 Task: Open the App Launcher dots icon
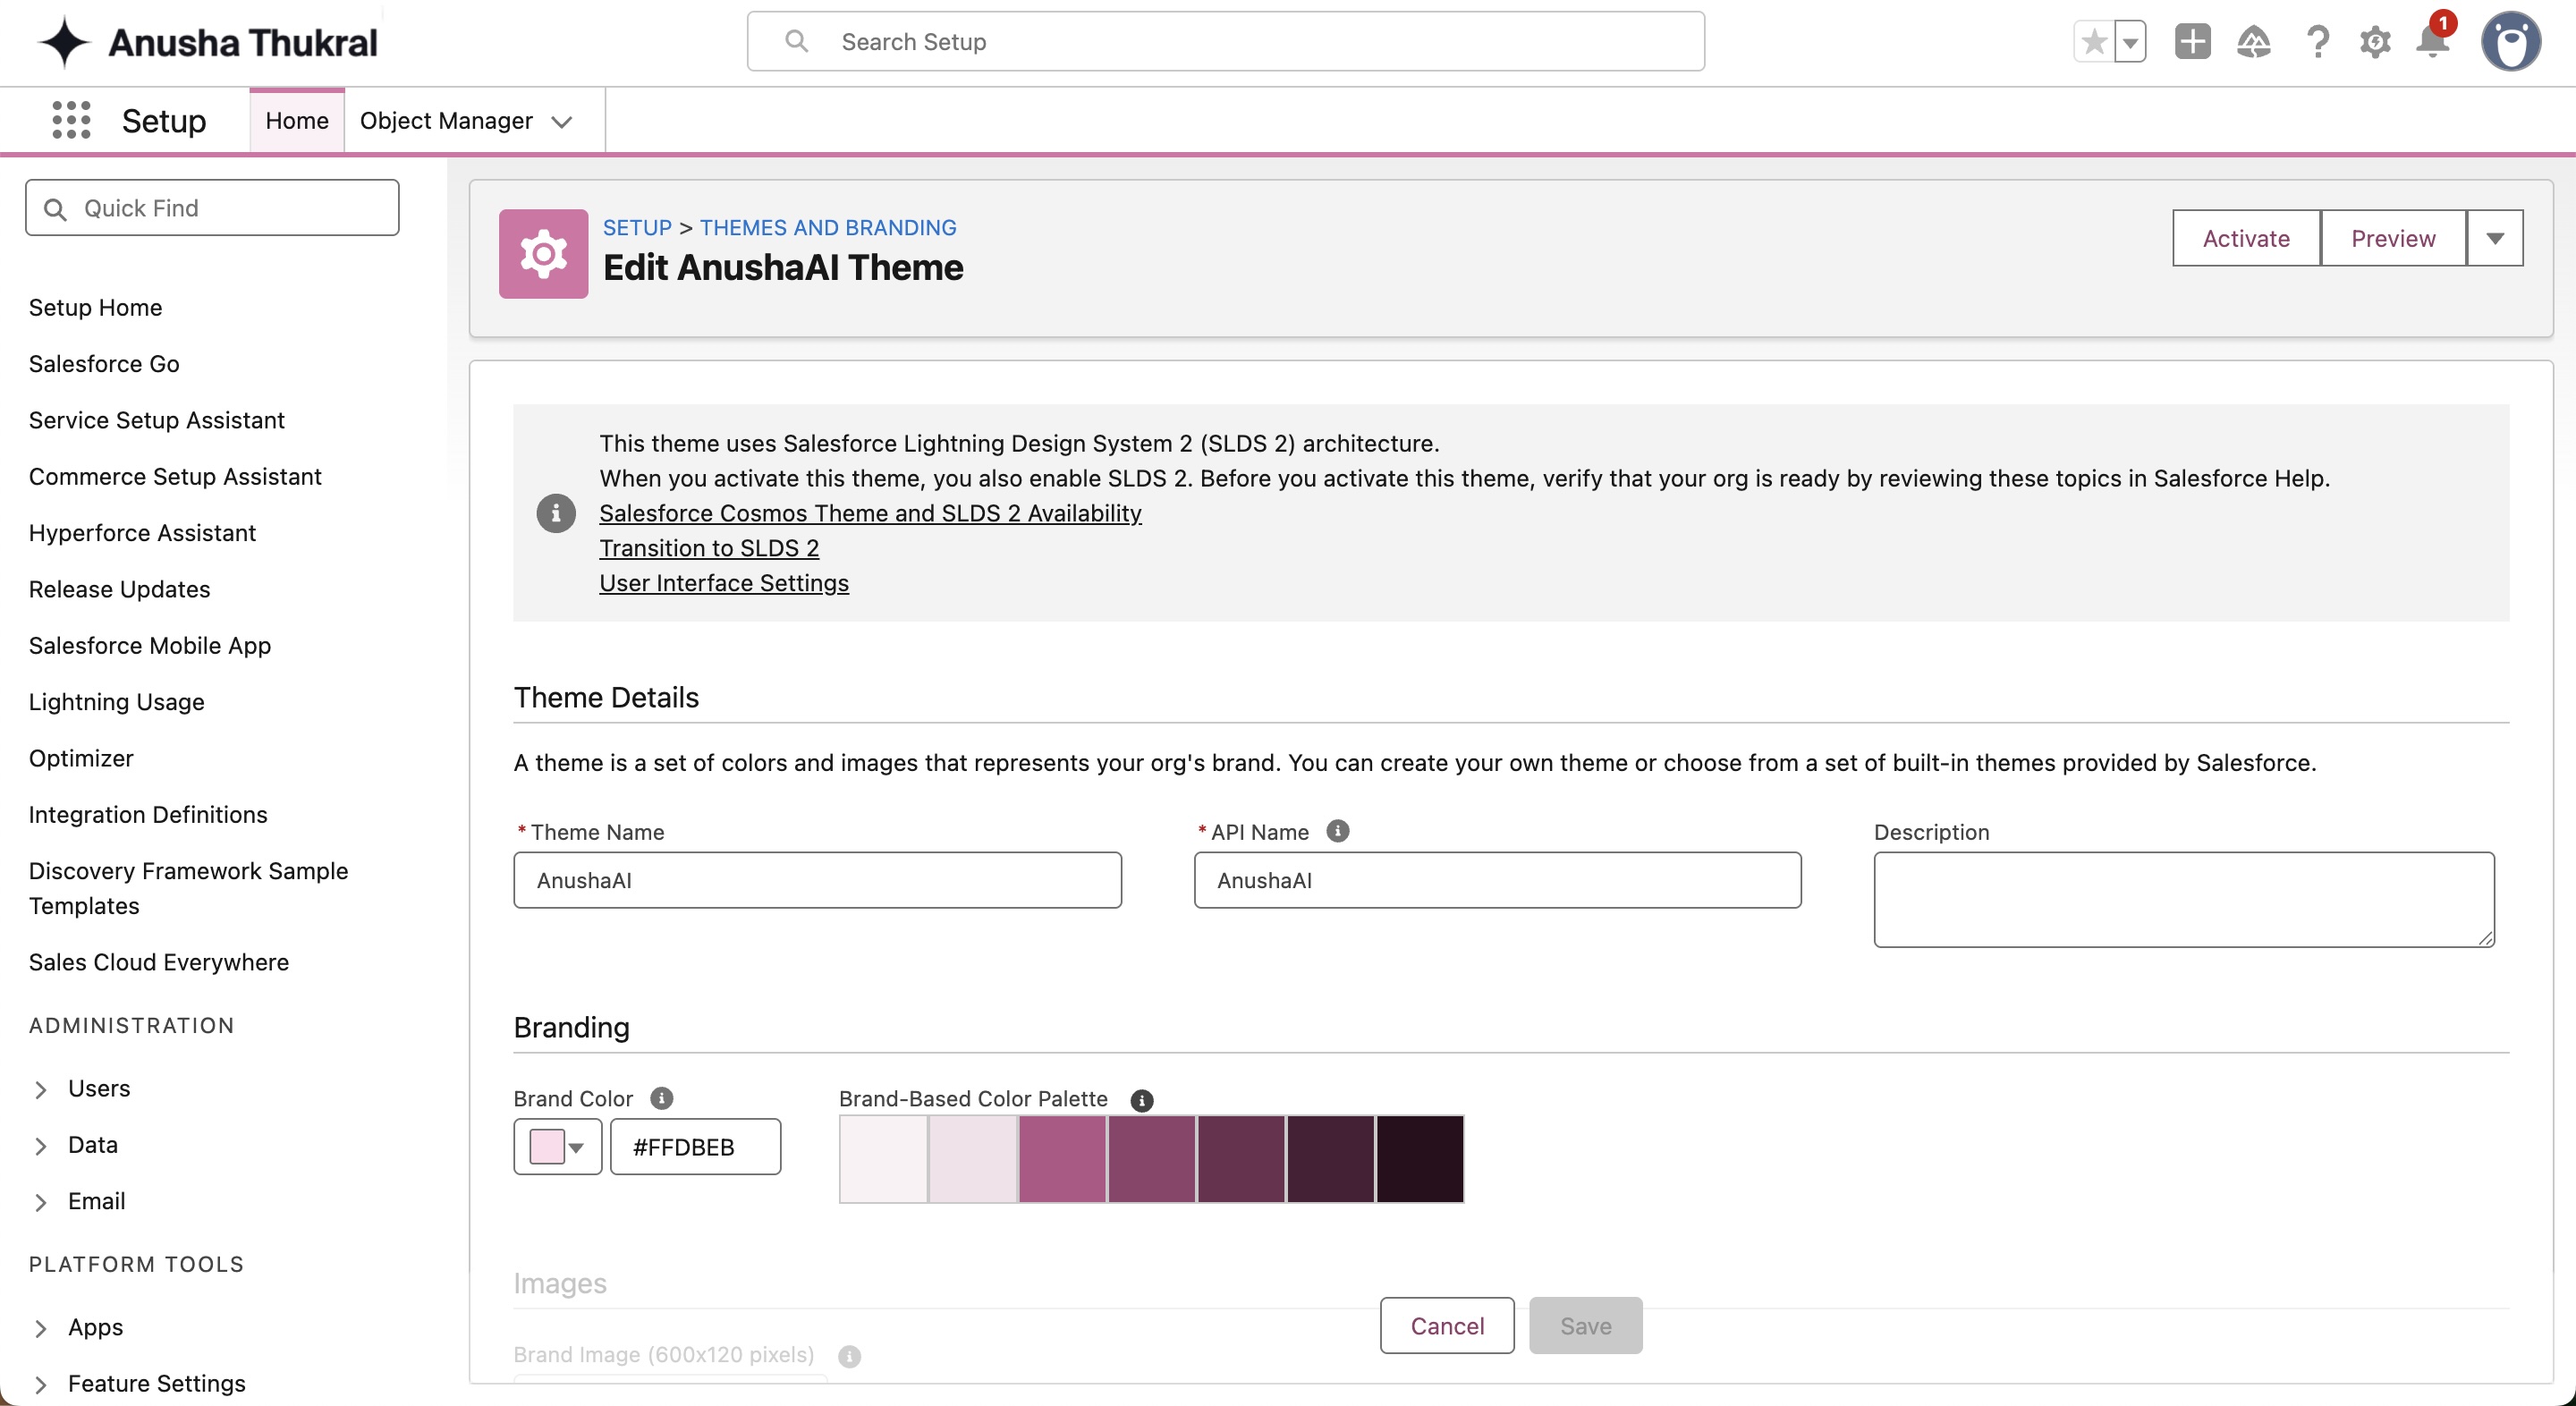pyautogui.click(x=71, y=120)
